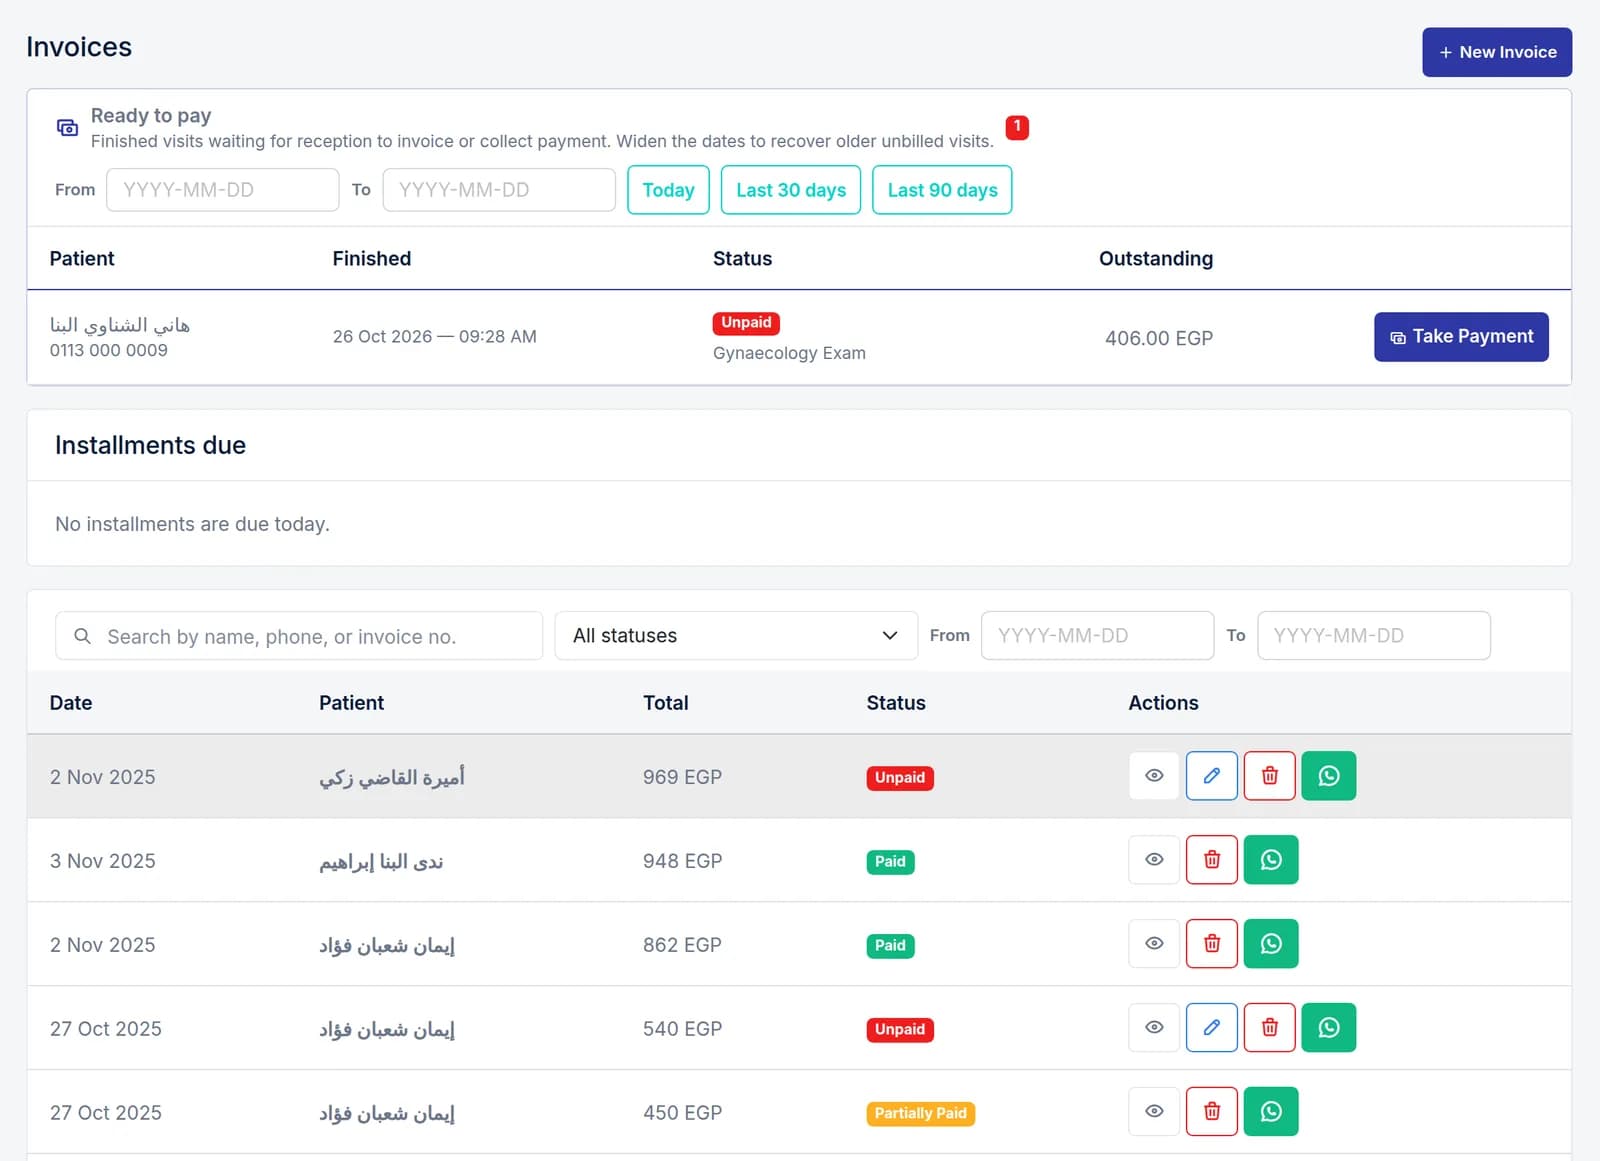The width and height of the screenshot is (1600, 1161).
Task: Click the Paid badge on 948 EGP row
Action: (x=890, y=861)
